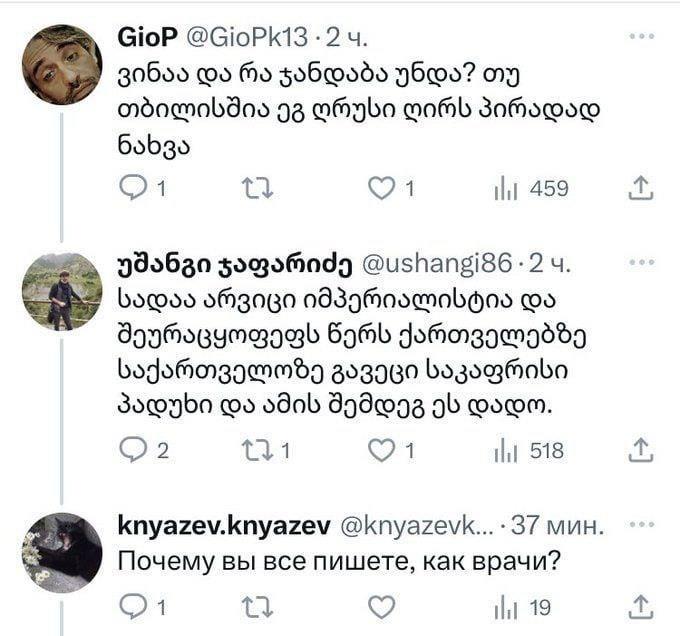The image size is (680, 636).
Task: Share GioP's tweet
Action: point(643,188)
